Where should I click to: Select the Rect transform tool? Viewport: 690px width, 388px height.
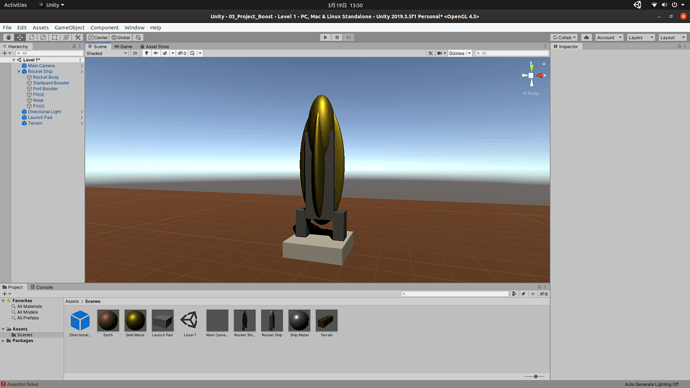(x=55, y=37)
